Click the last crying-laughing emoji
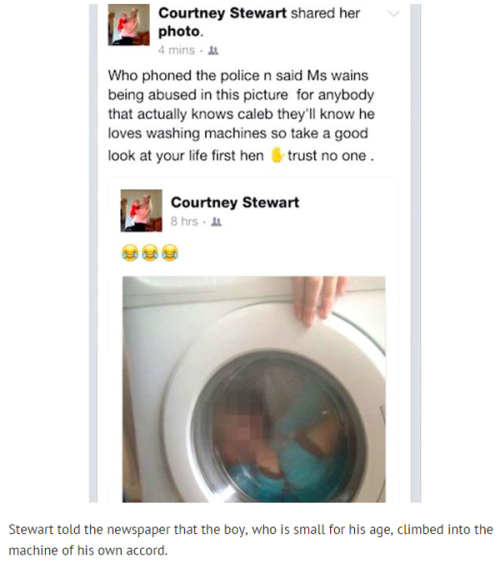Screen dimensions: 500x563 click(x=169, y=252)
